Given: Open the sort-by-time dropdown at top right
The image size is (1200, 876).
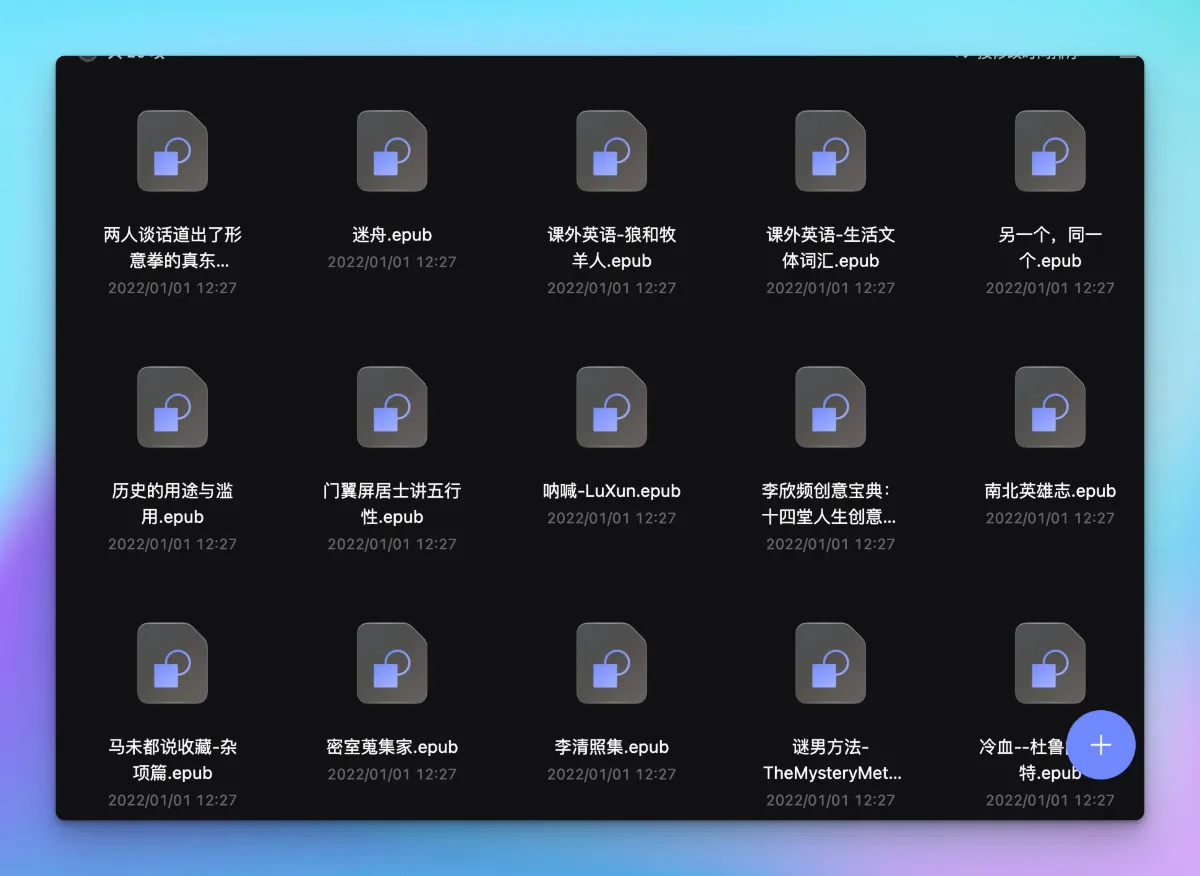Looking at the screenshot, I should [1010, 57].
